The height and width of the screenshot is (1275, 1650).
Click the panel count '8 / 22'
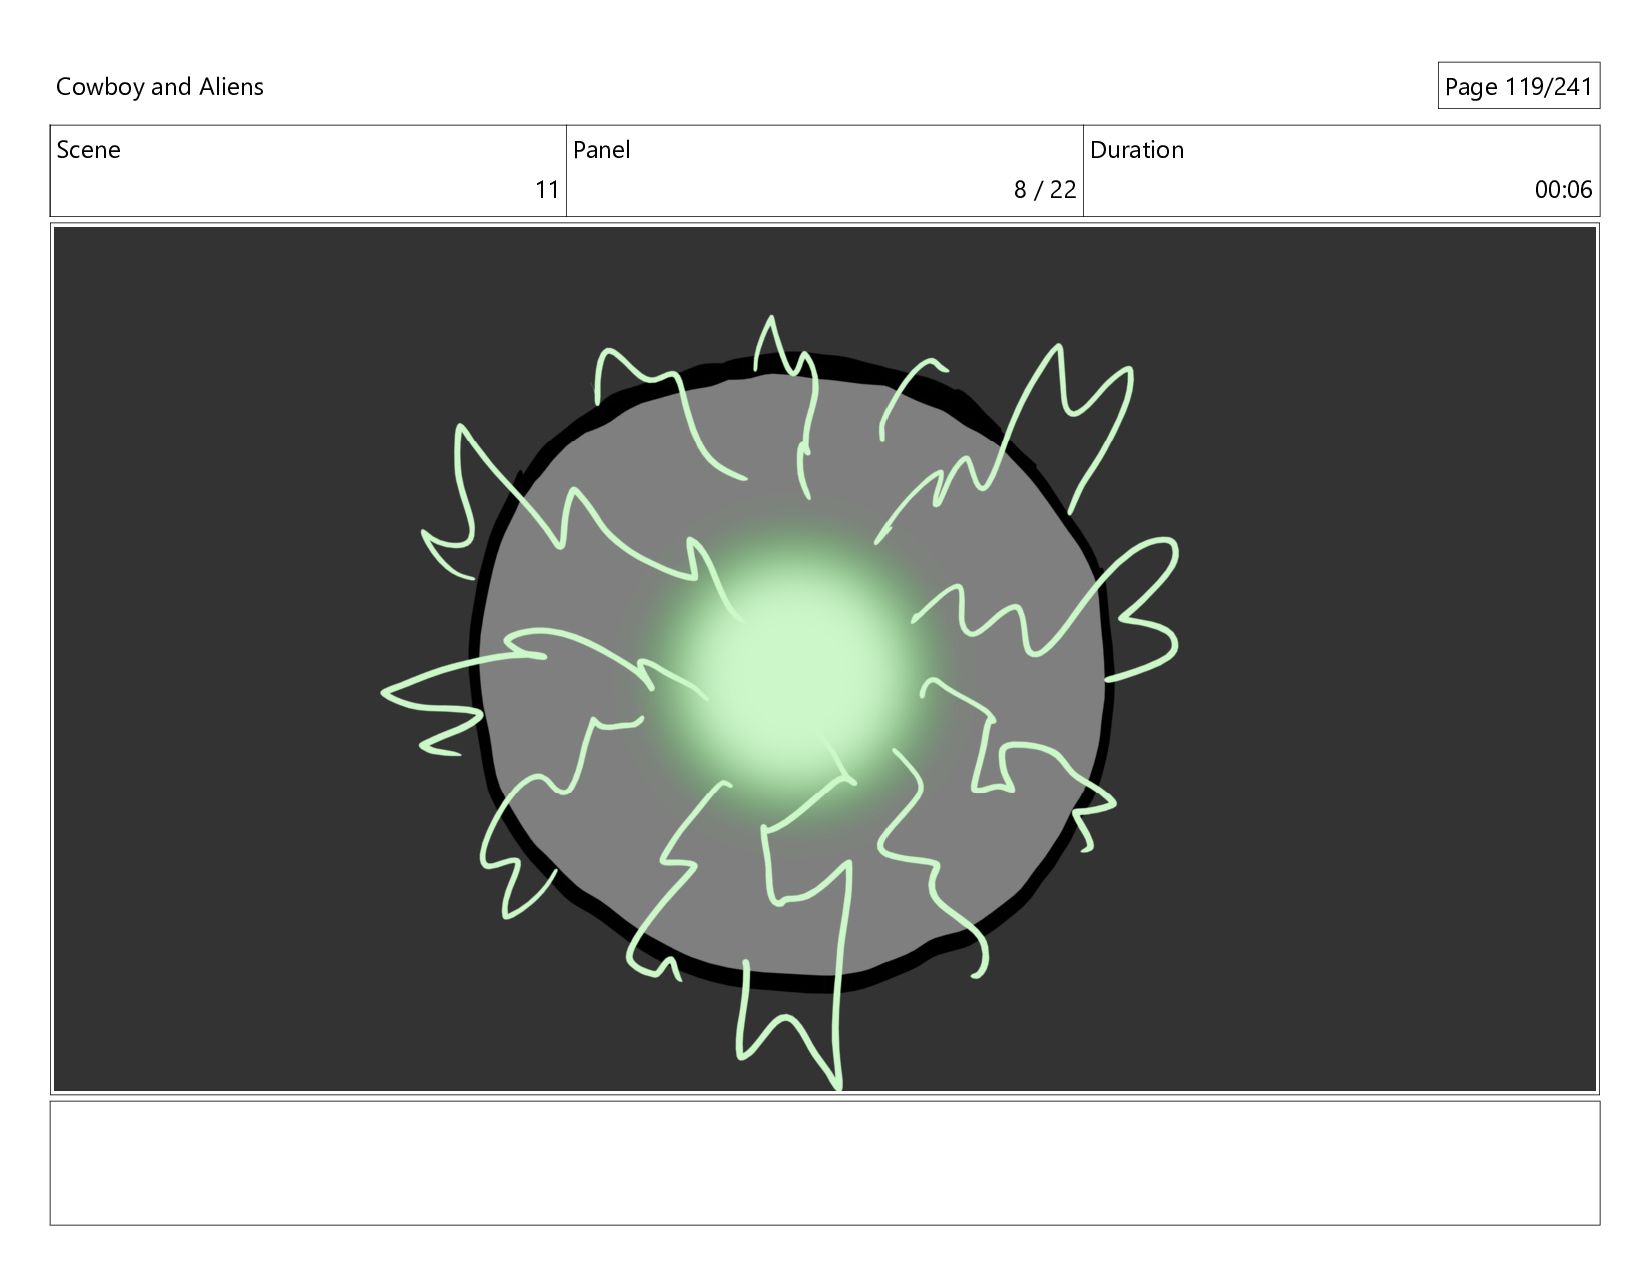click(x=1045, y=190)
